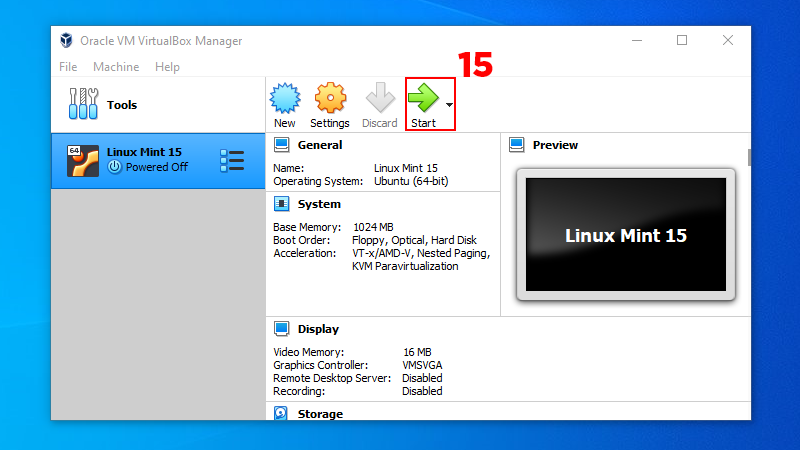The width and height of the screenshot is (800, 450).
Task: Open the Machine menu
Action: tap(116, 67)
